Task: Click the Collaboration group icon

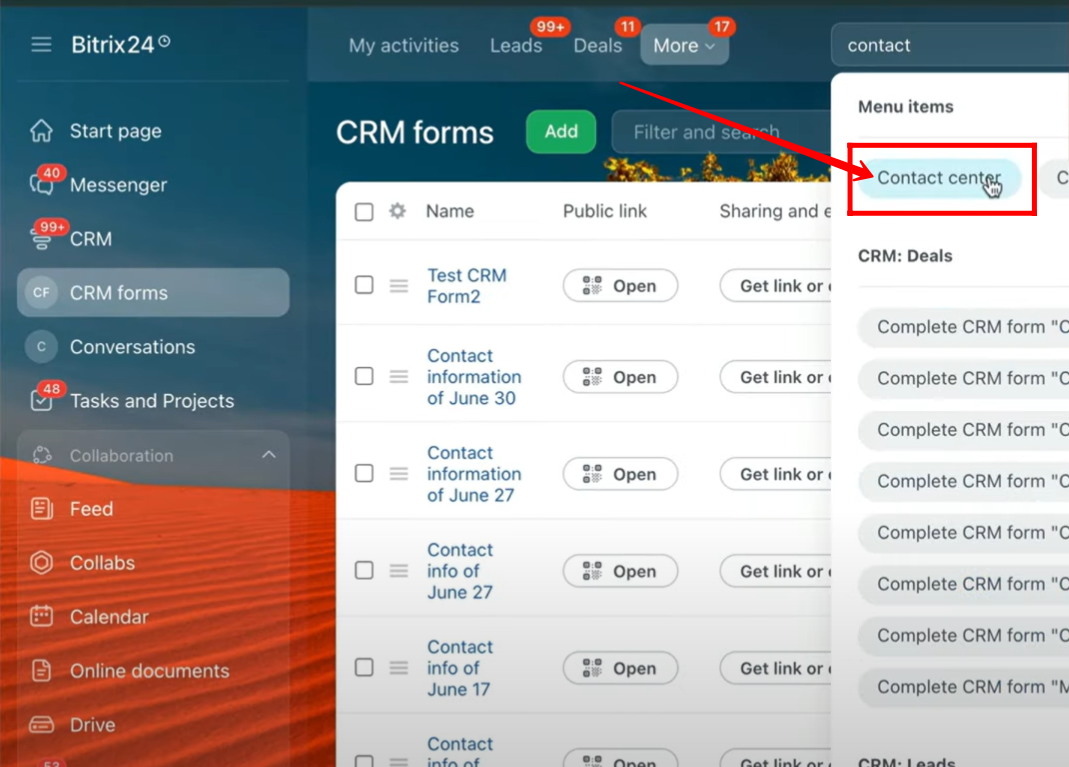Action: [x=42, y=455]
